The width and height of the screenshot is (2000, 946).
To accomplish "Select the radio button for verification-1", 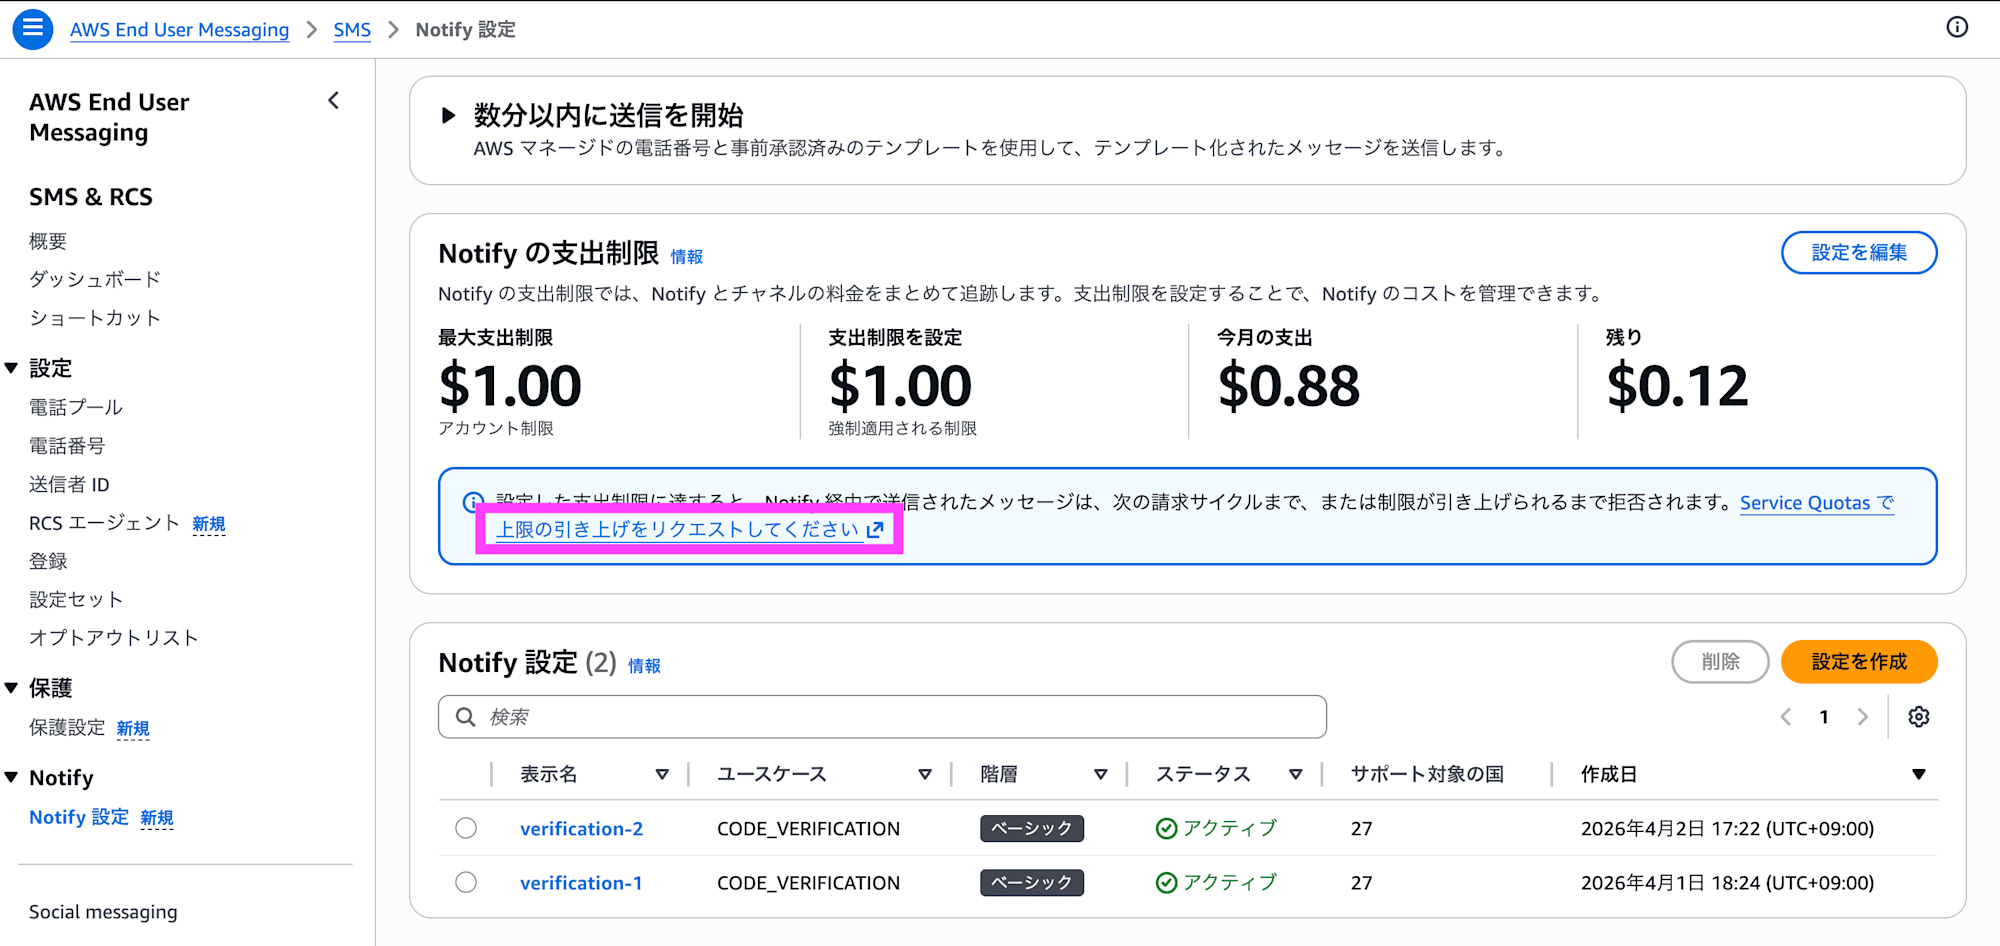I will tap(465, 882).
